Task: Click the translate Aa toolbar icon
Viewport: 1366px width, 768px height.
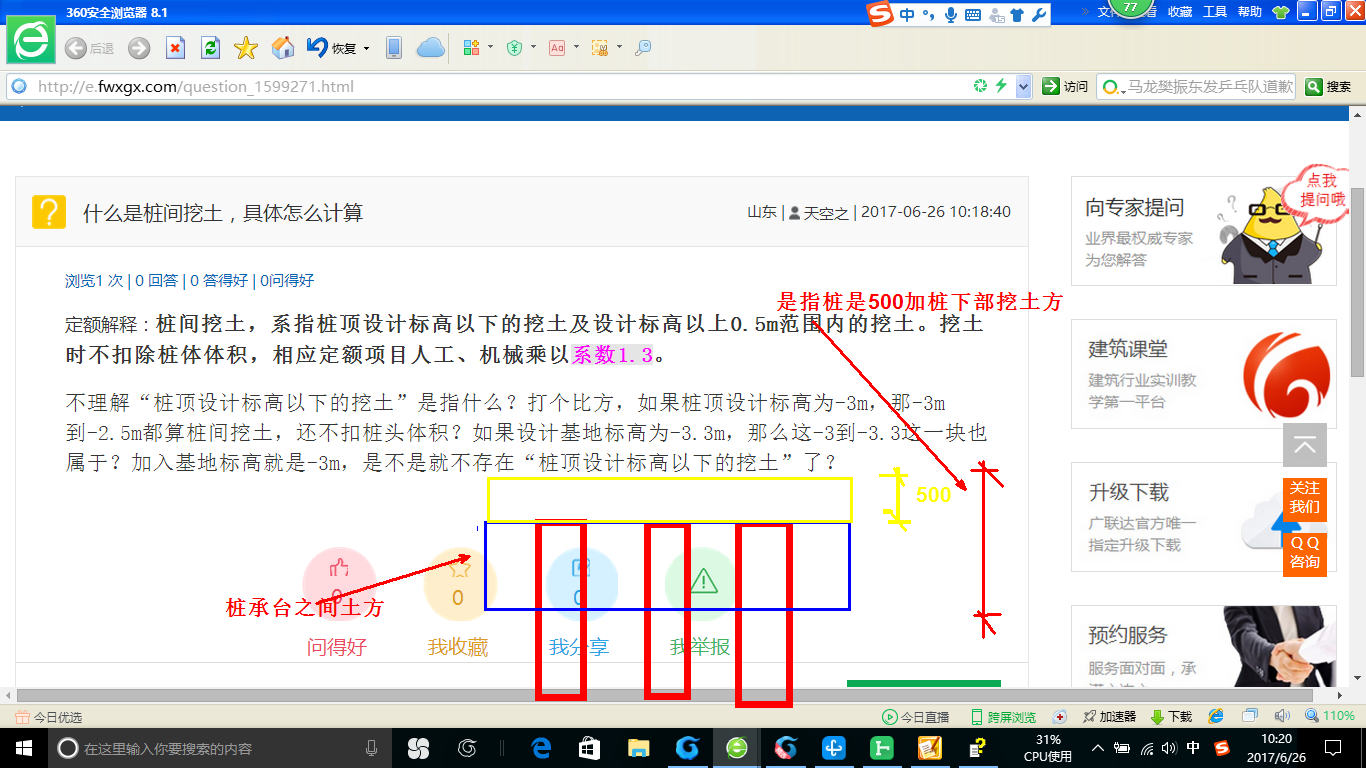Action: 557,48
